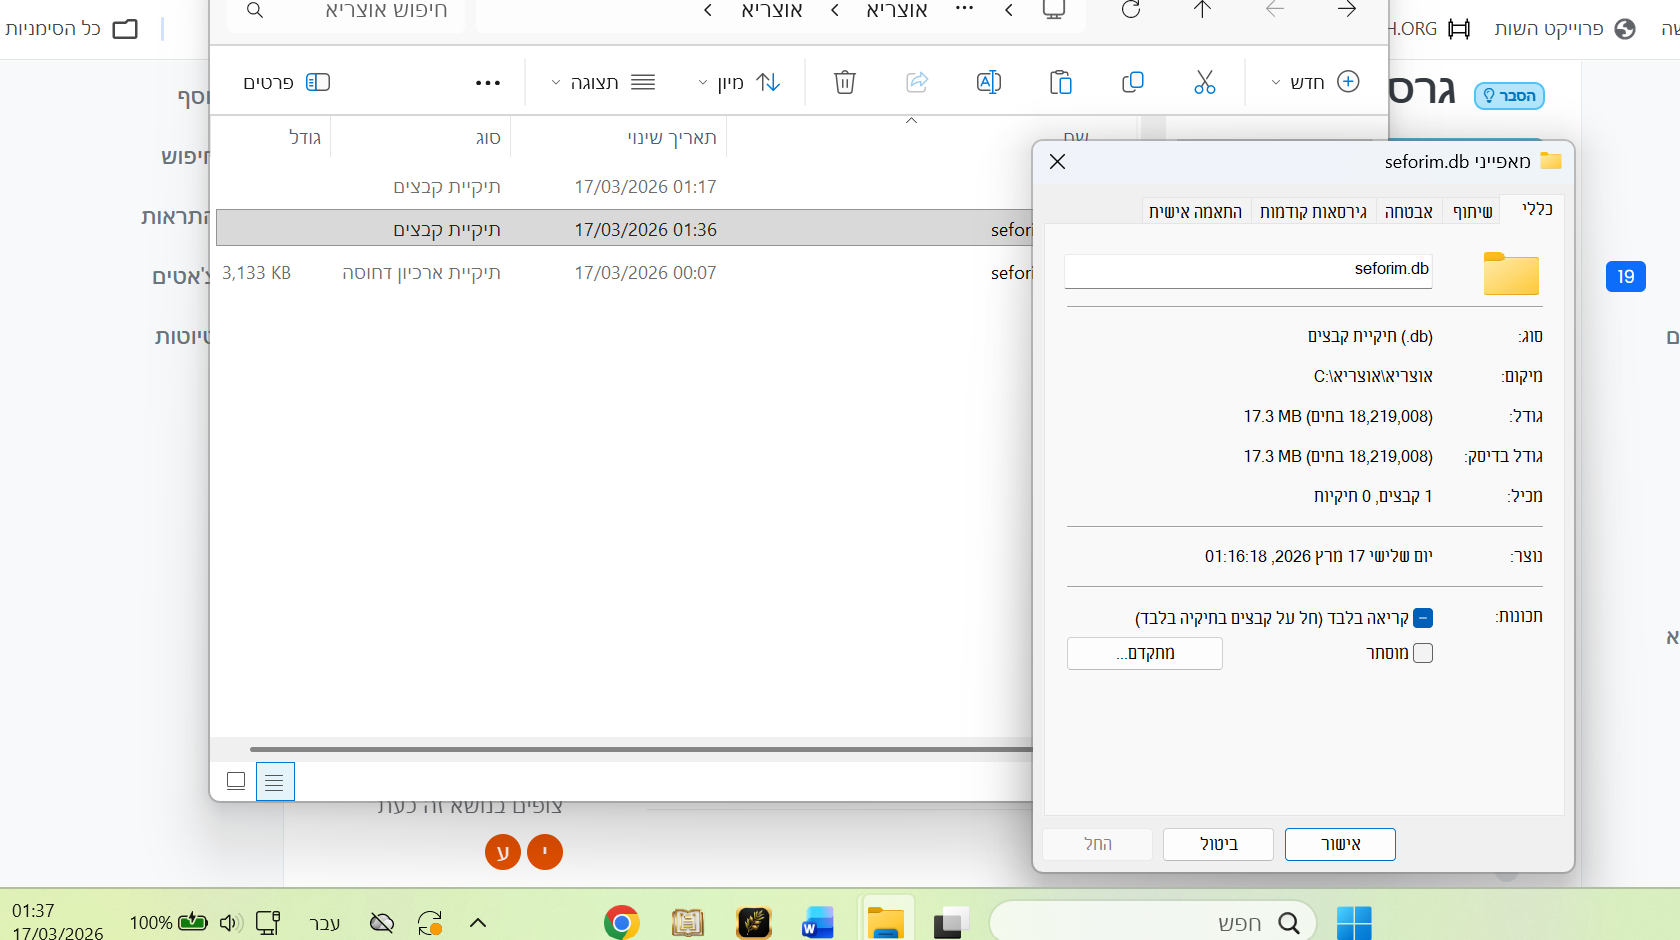Viewport: 1680px width, 940px height.
Task: Open the book app icon on the taskbar
Action: point(687,923)
